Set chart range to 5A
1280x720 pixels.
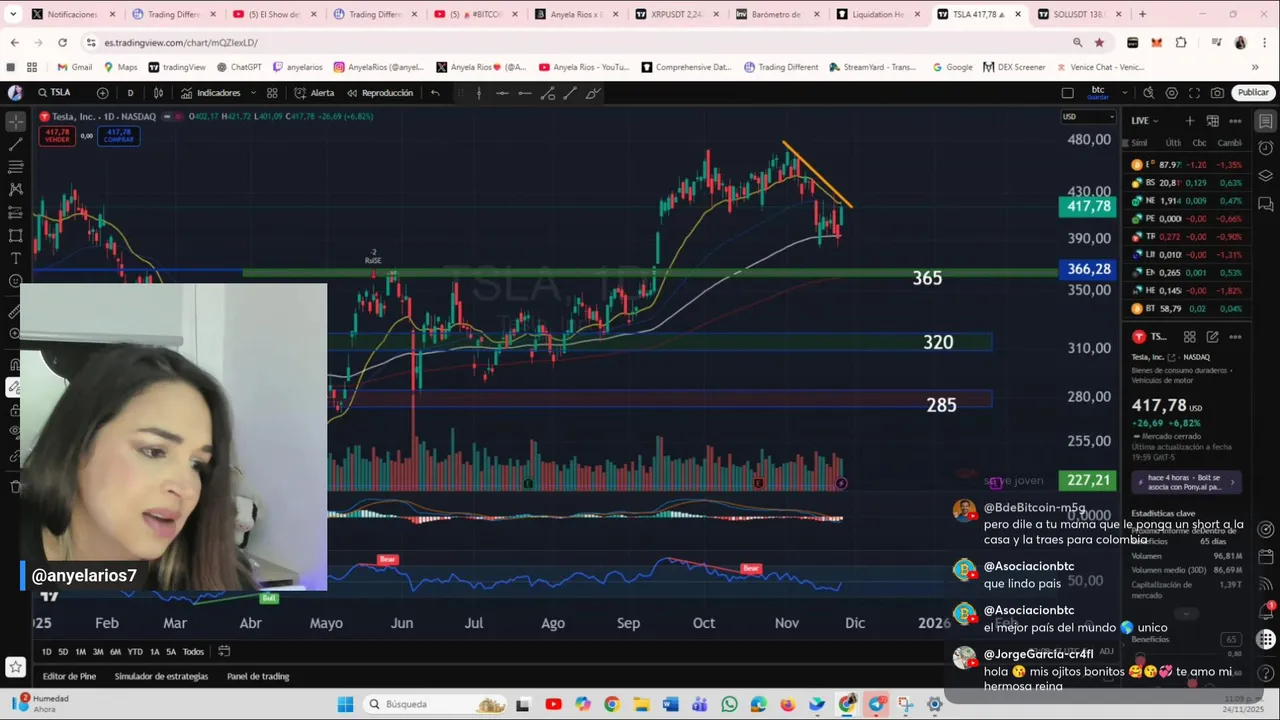pyautogui.click(x=171, y=652)
